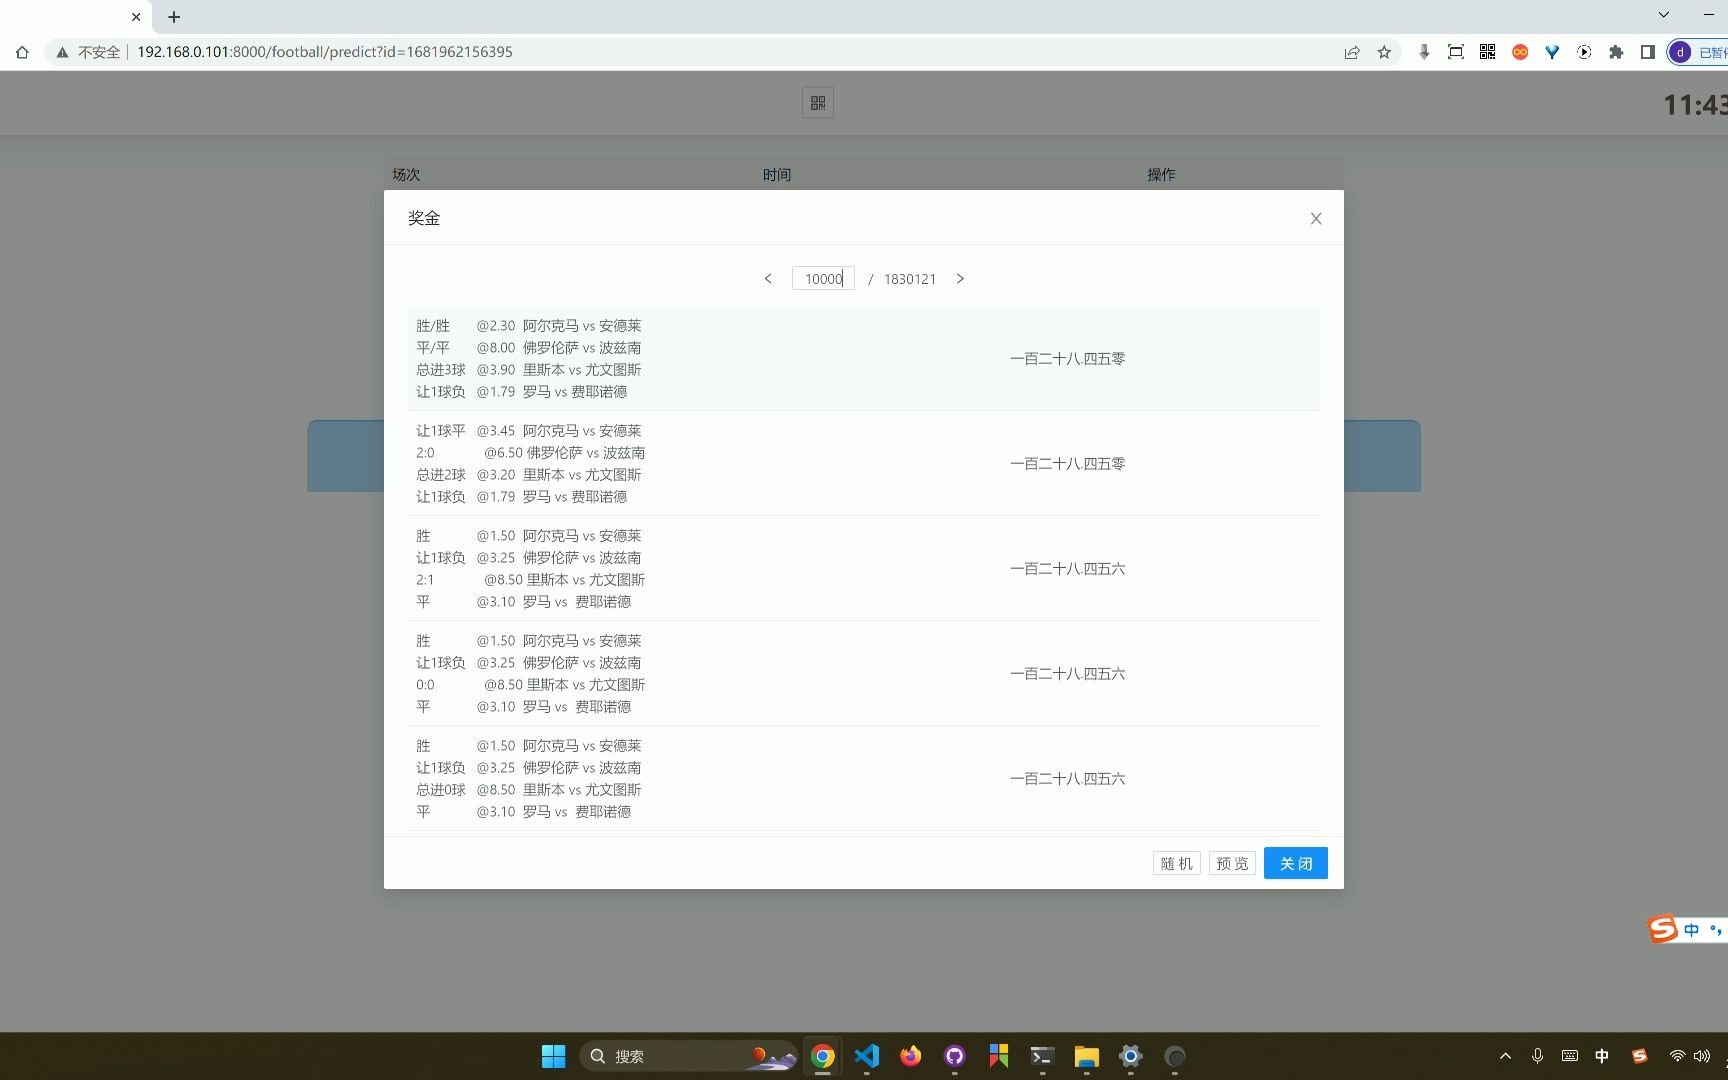Click the first row's 一百二十八.四五零 amount

1067,359
